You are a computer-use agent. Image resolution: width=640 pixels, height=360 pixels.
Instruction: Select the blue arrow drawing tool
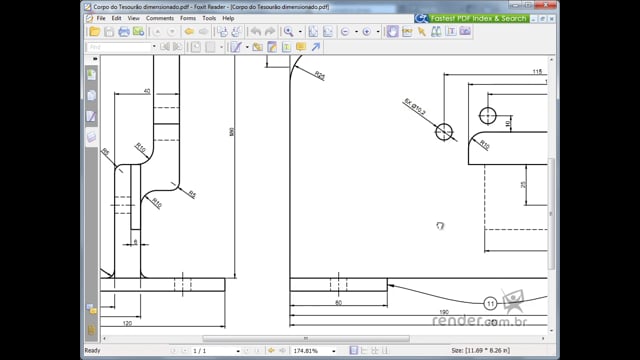pos(316,47)
